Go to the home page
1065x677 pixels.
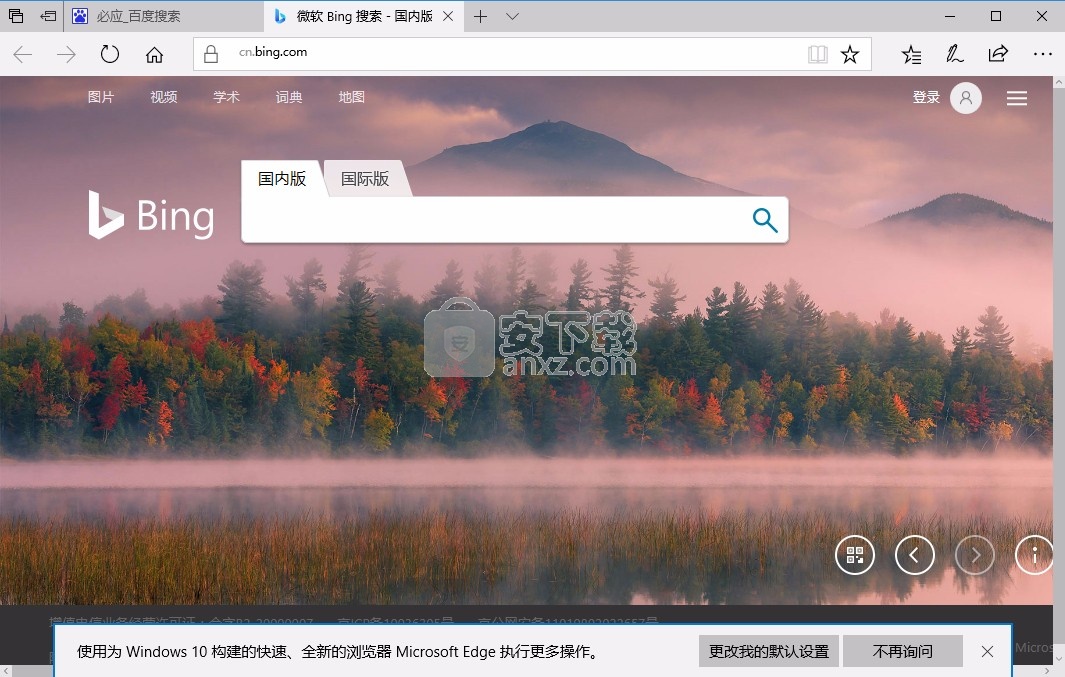coord(155,54)
